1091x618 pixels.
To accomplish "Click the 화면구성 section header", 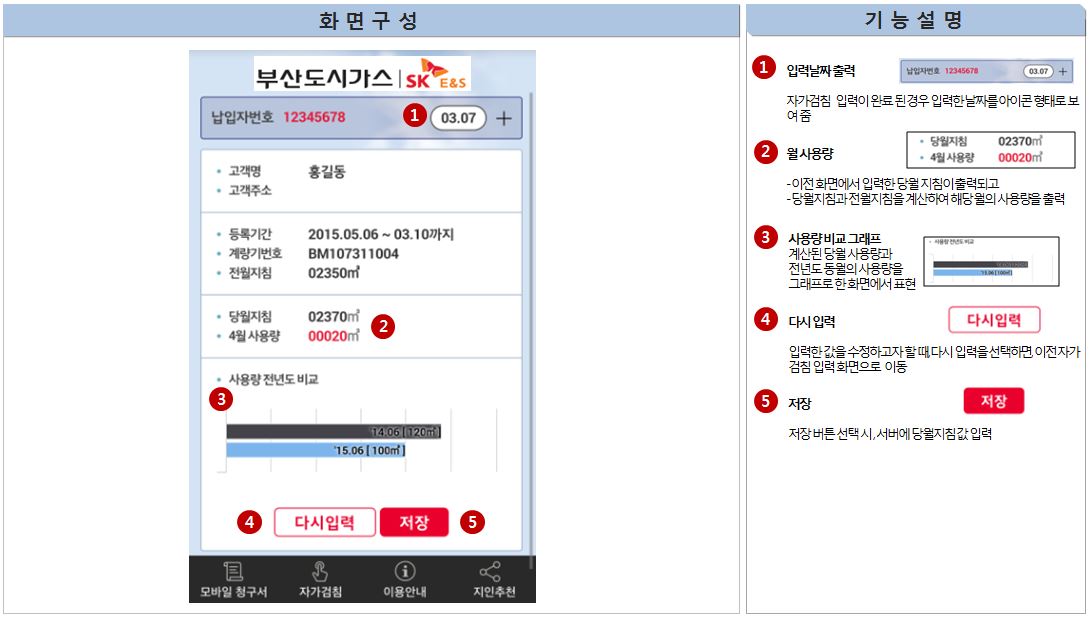I will click(370, 20).
